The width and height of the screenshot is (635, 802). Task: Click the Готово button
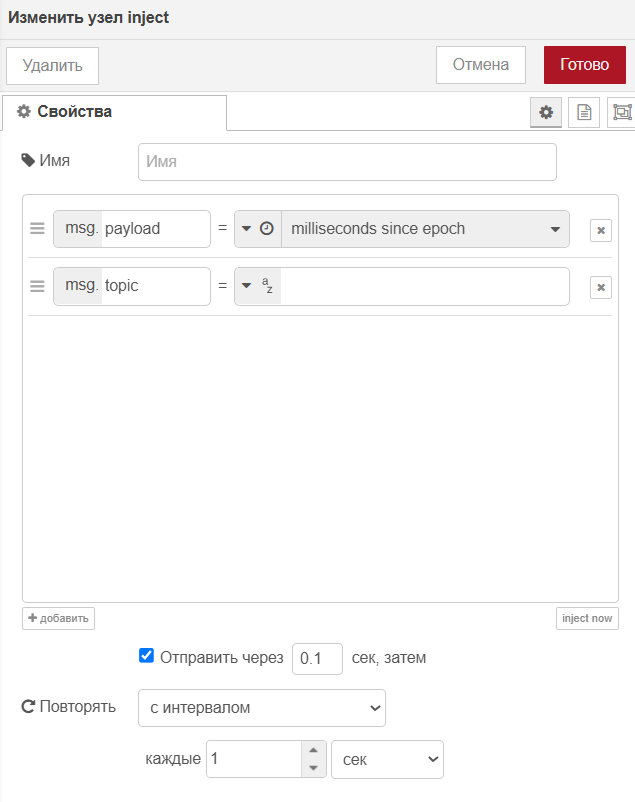(x=584, y=65)
